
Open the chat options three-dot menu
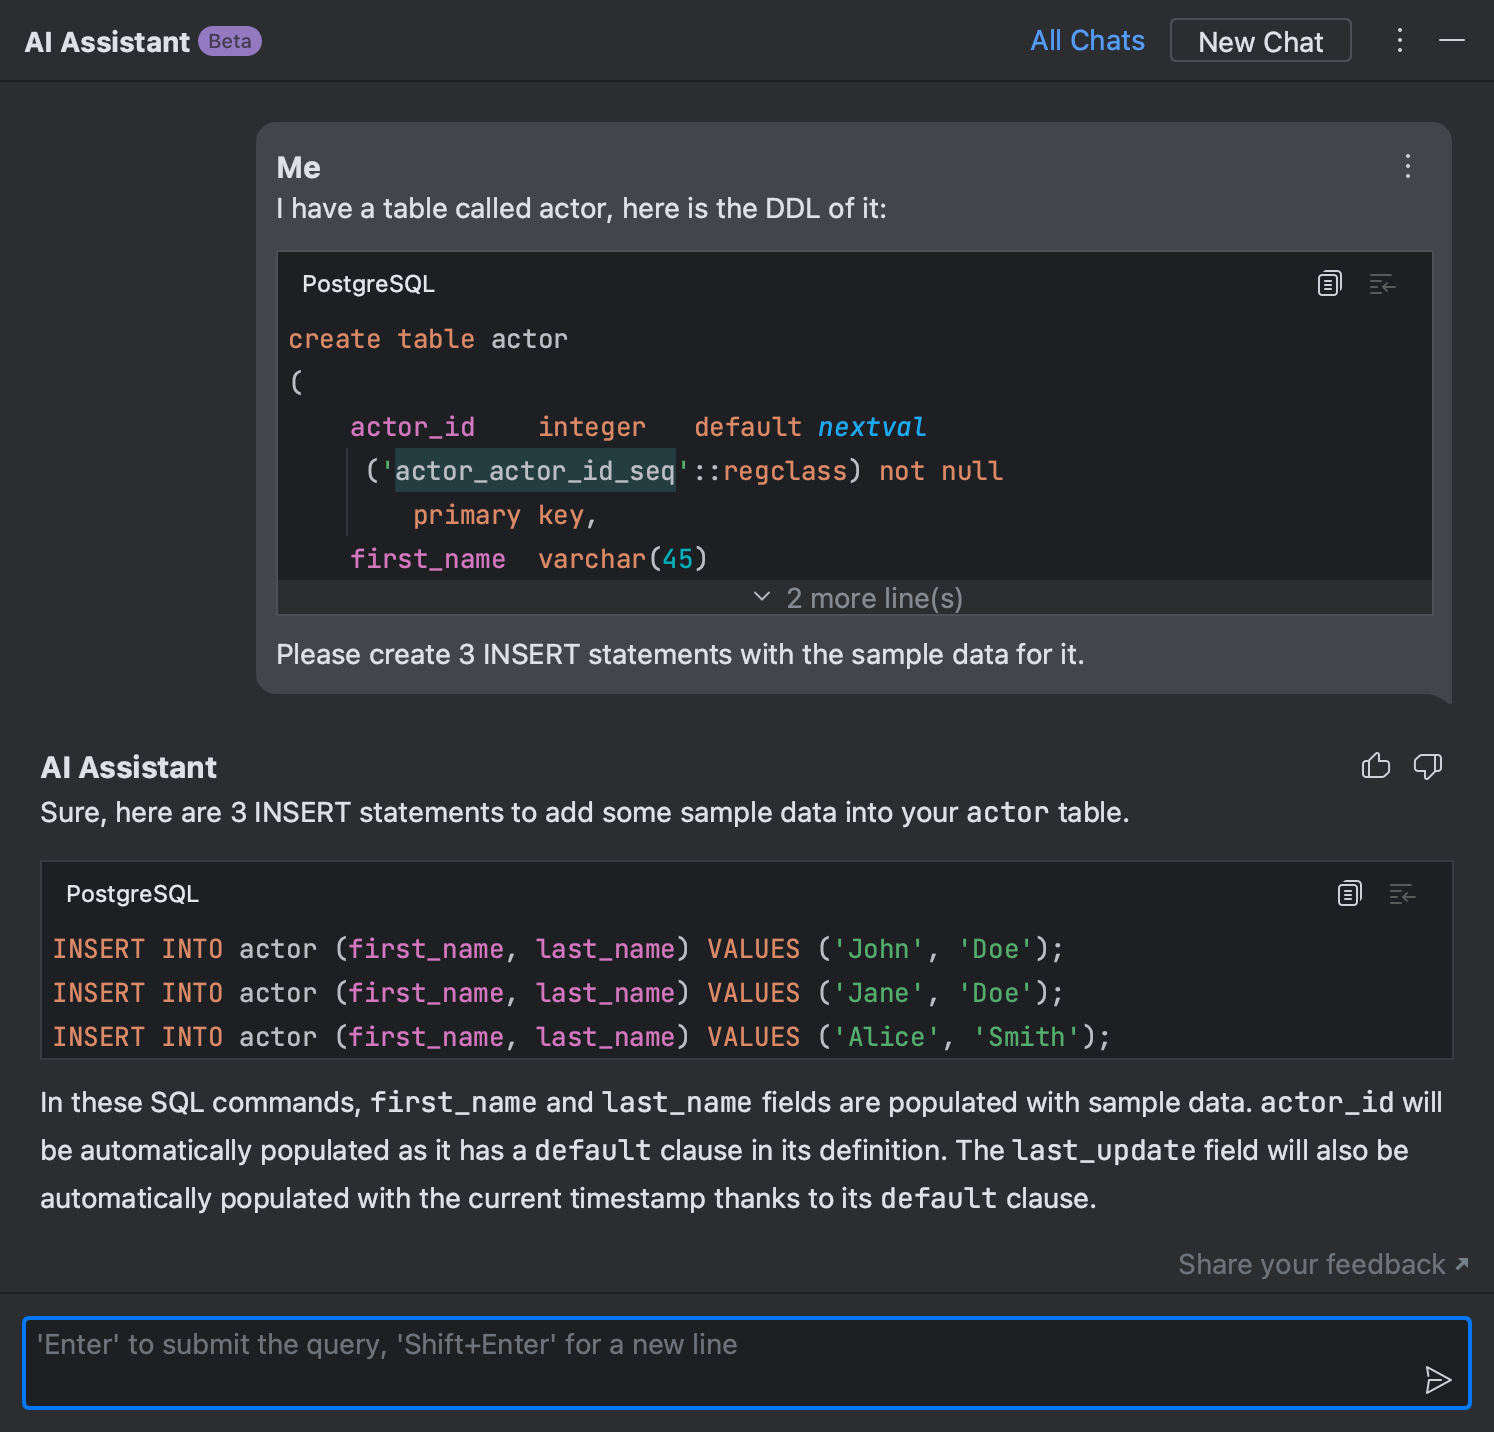(1399, 41)
